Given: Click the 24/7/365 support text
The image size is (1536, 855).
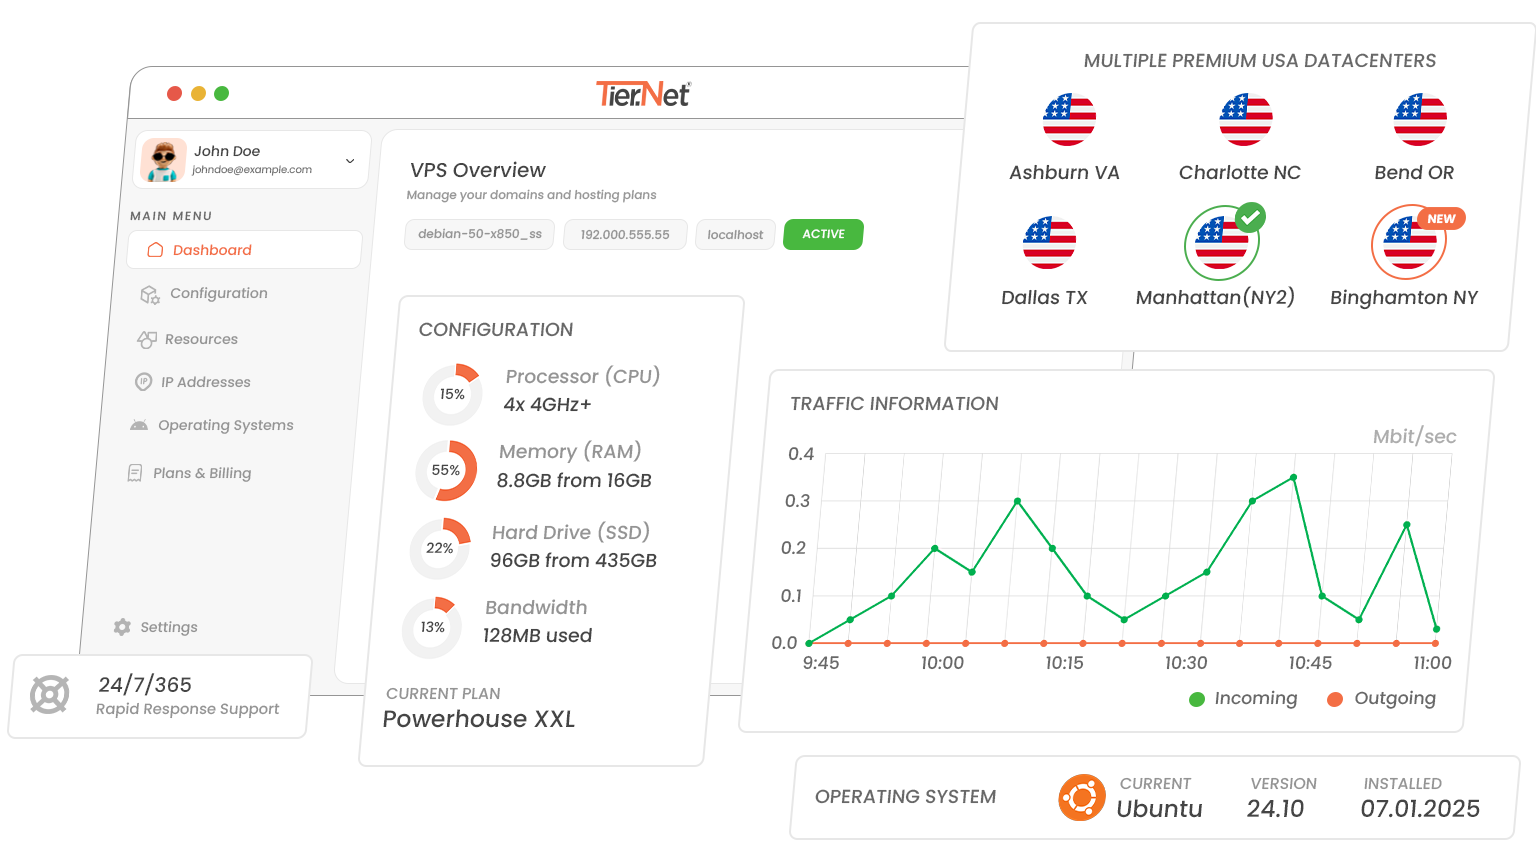Looking at the screenshot, I should [145, 685].
